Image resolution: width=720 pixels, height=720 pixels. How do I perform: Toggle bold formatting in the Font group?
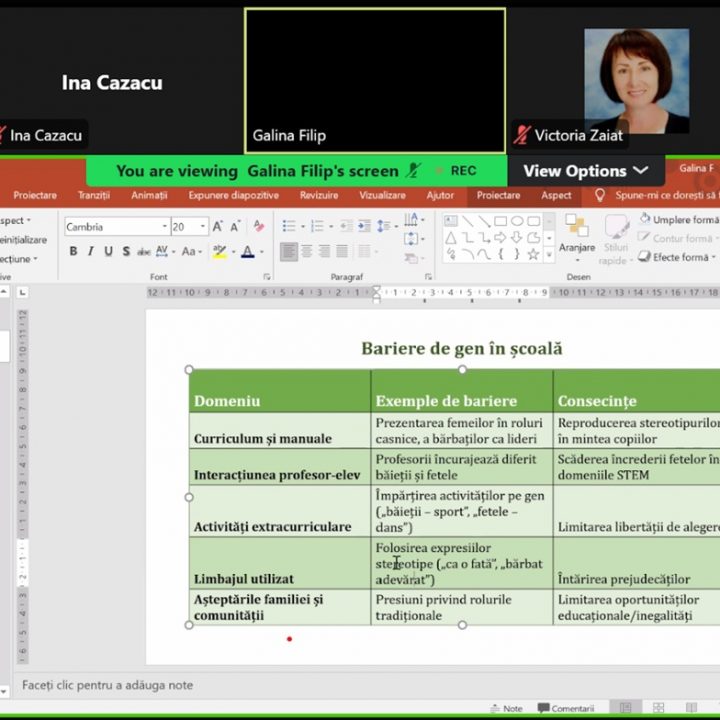(x=73, y=252)
